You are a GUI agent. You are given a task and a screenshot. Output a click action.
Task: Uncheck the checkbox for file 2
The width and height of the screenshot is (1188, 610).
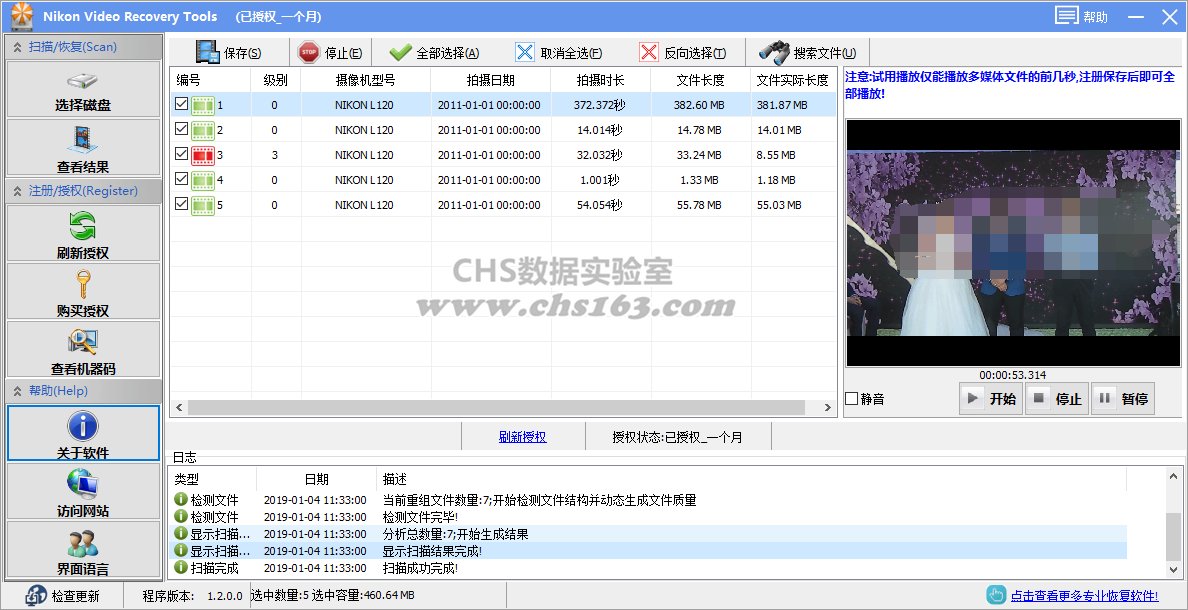click(x=181, y=130)
